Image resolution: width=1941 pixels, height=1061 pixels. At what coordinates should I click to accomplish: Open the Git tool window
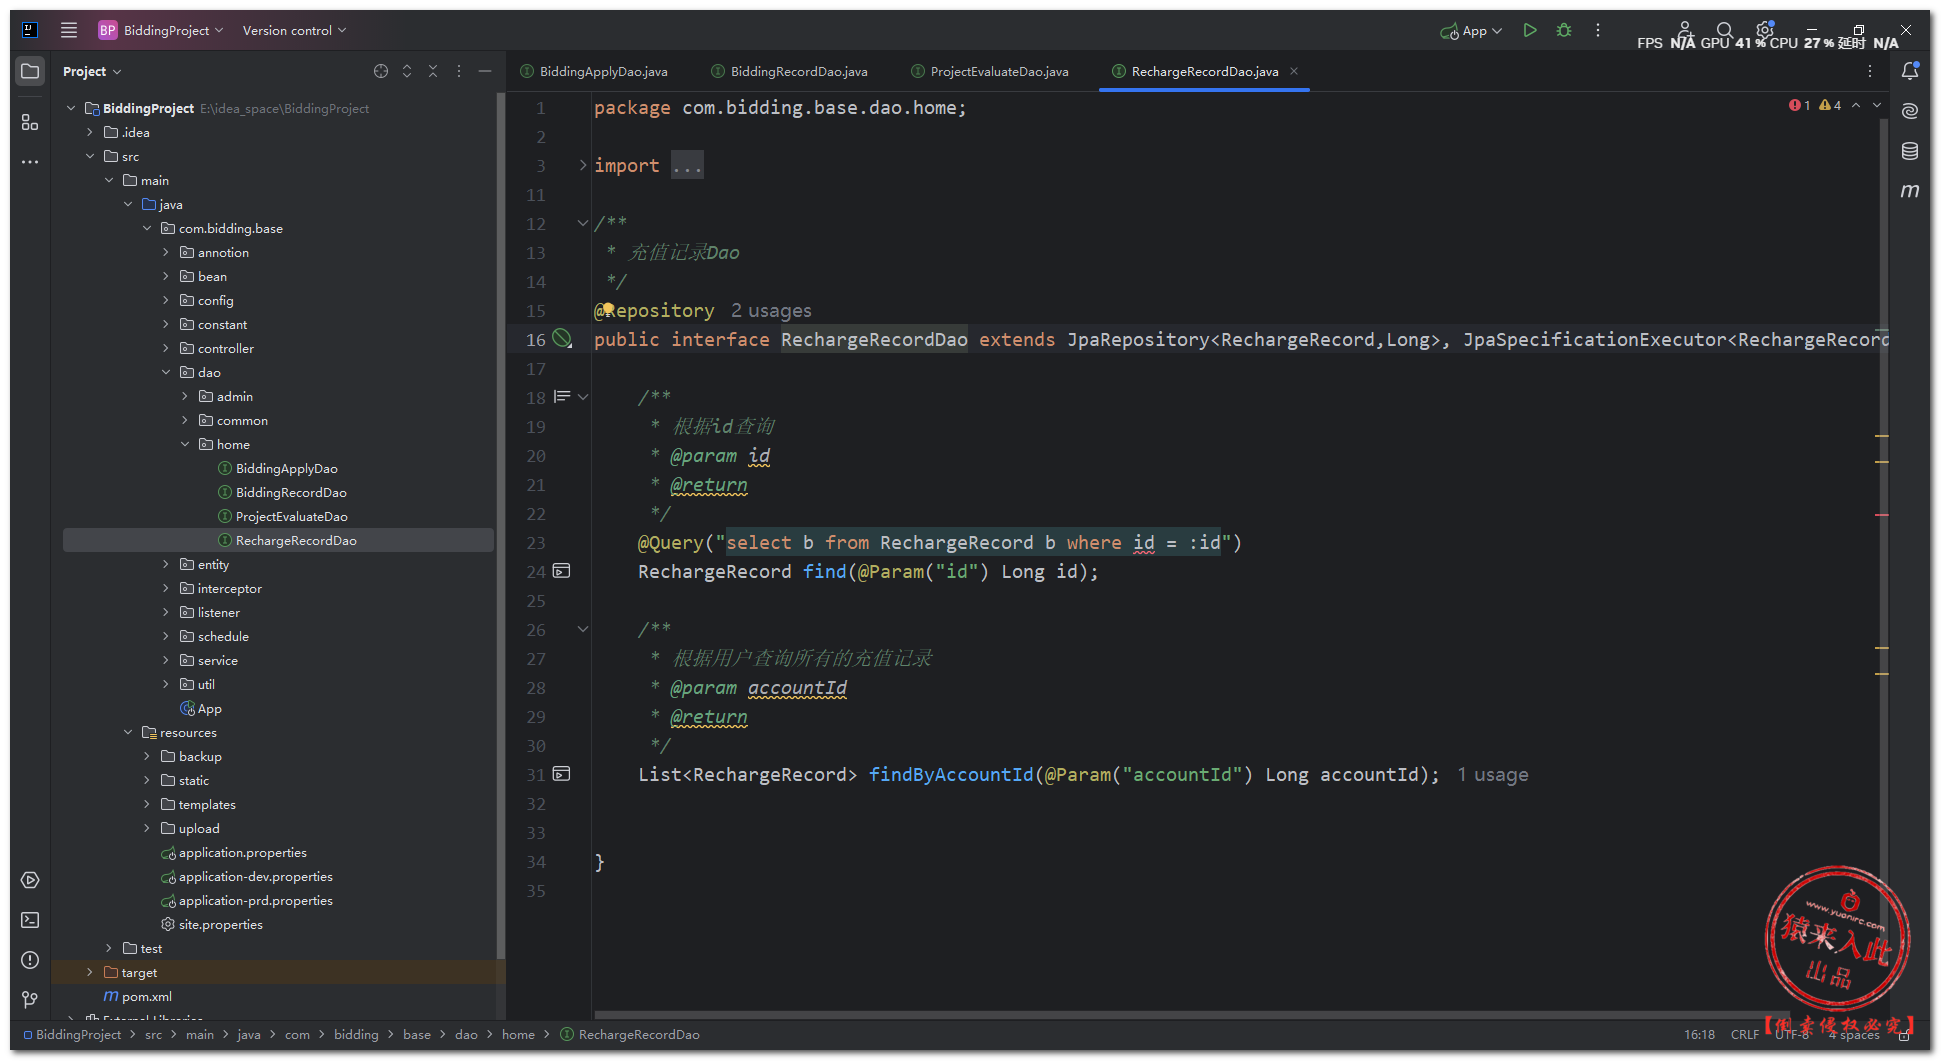pos(30,1000)
